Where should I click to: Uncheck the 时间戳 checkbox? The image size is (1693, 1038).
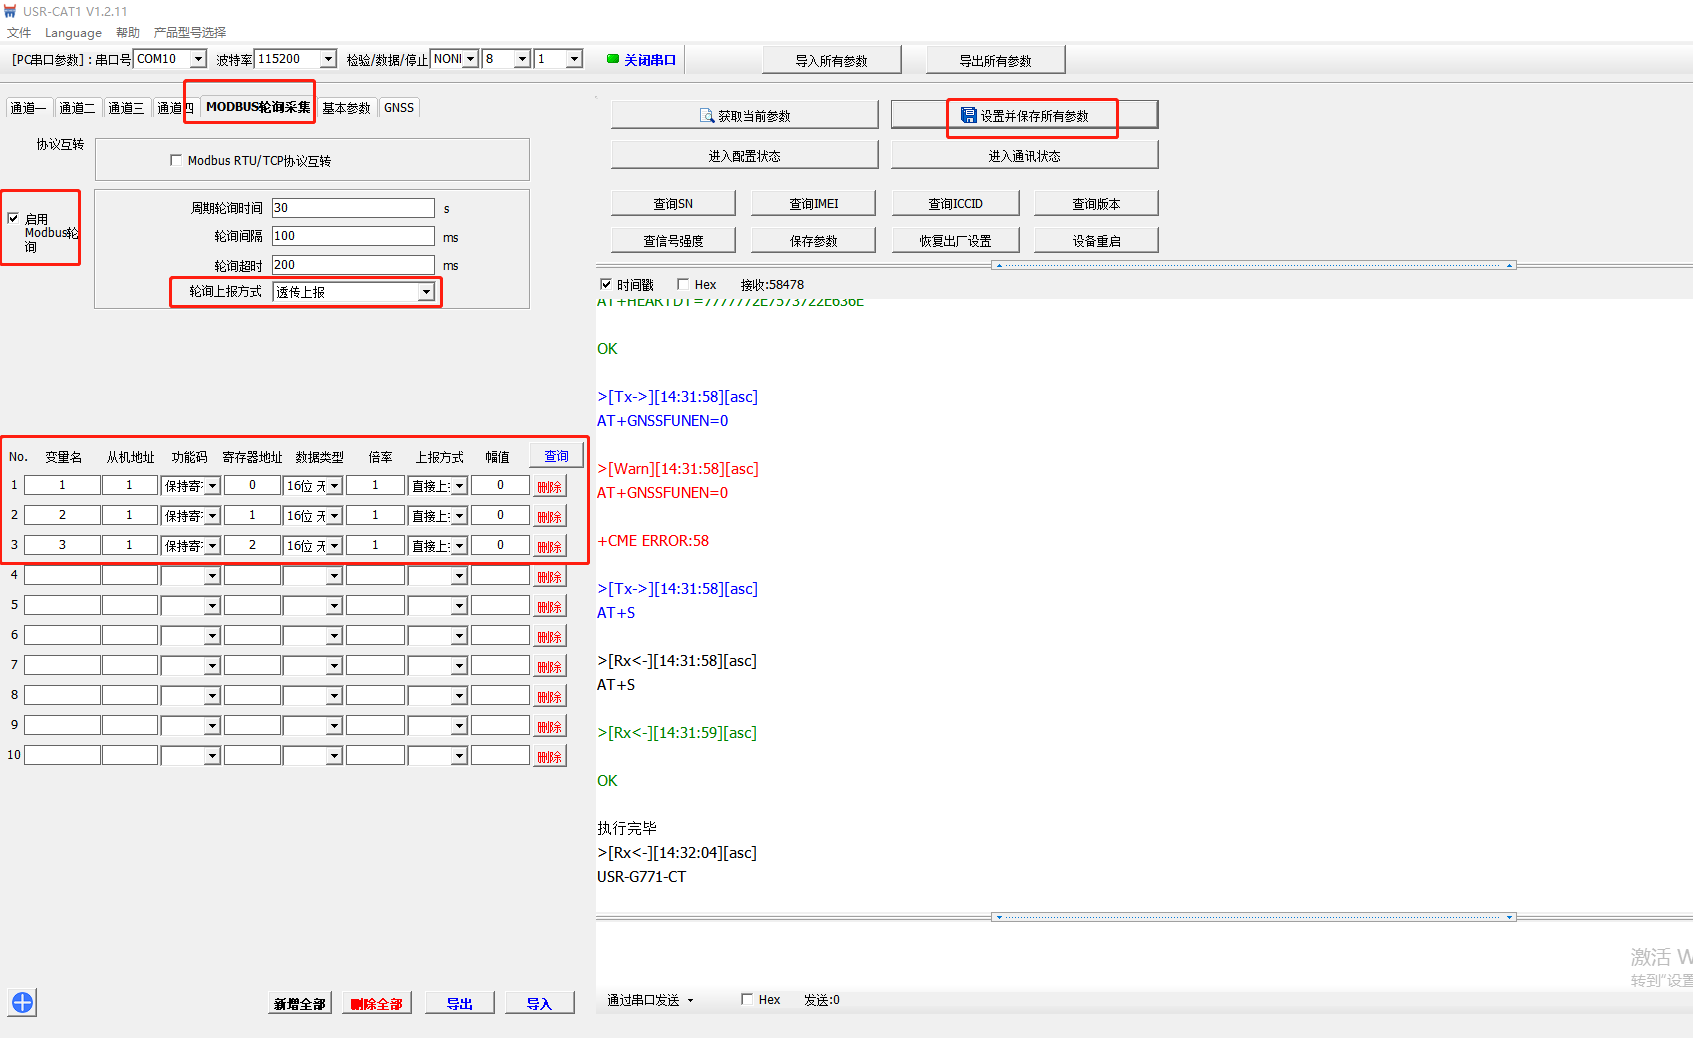point(605,285)
